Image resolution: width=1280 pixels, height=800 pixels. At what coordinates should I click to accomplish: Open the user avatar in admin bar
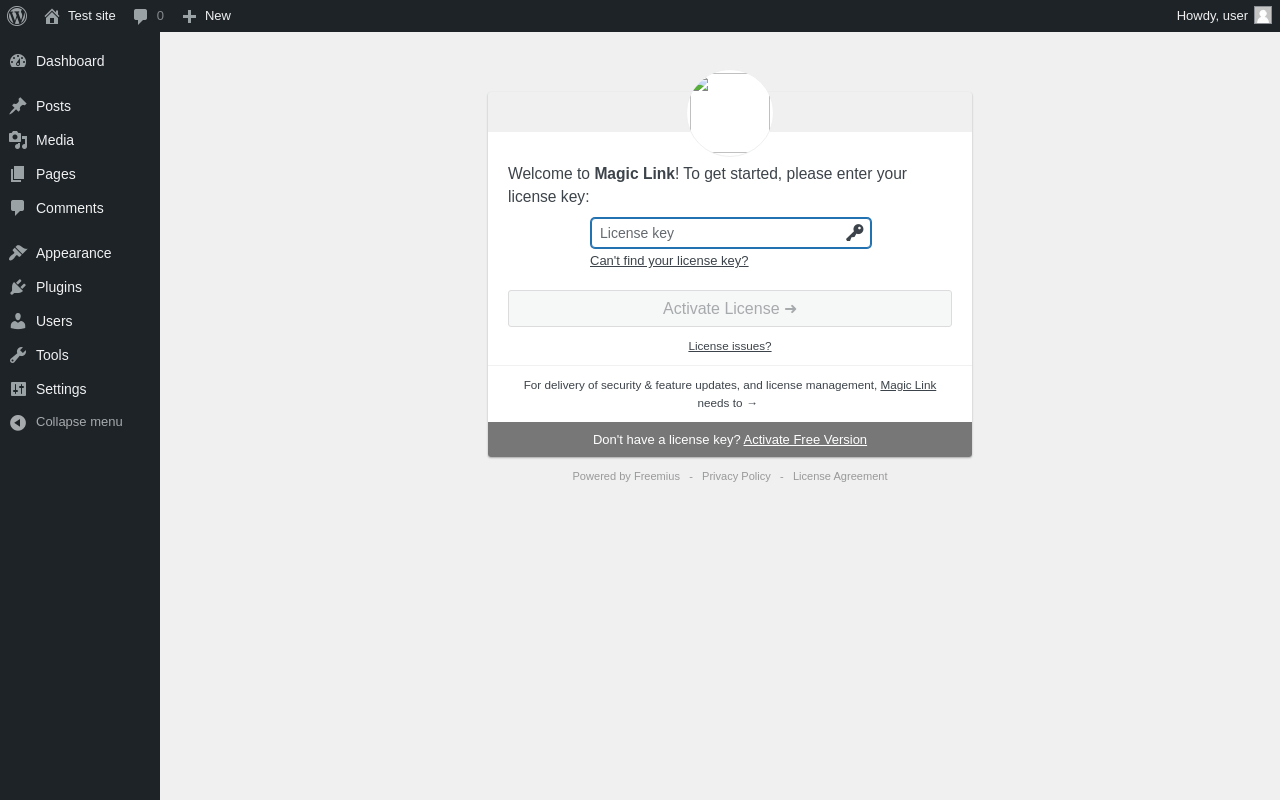[1263, 16]
